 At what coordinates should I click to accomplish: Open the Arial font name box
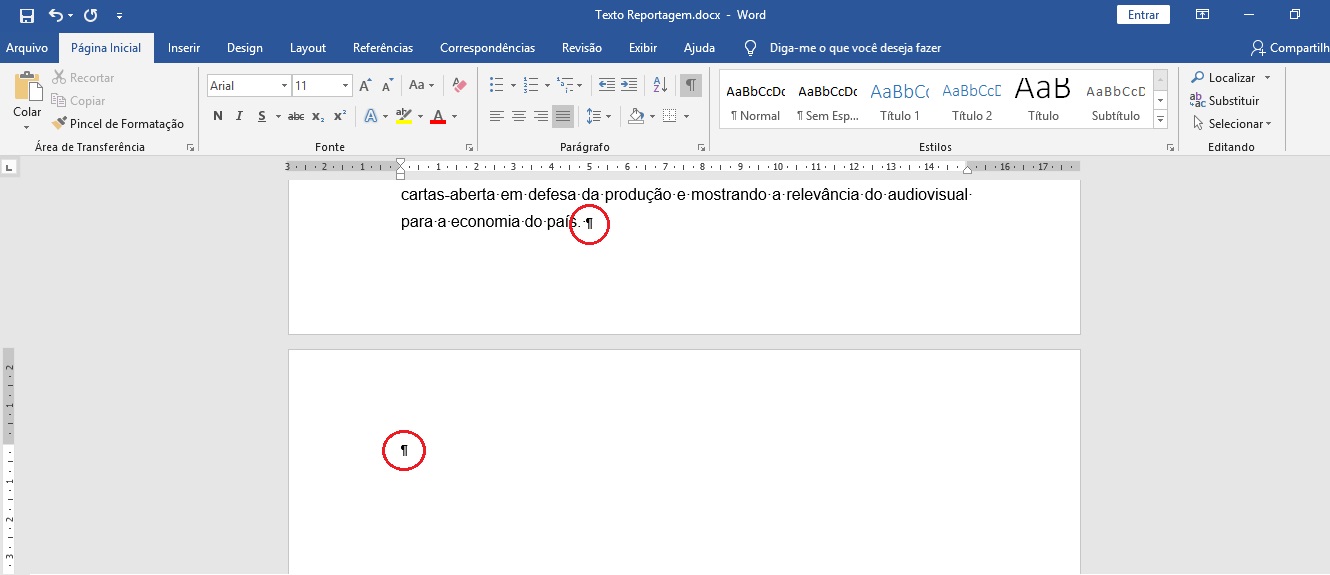(x=248, y=86)
